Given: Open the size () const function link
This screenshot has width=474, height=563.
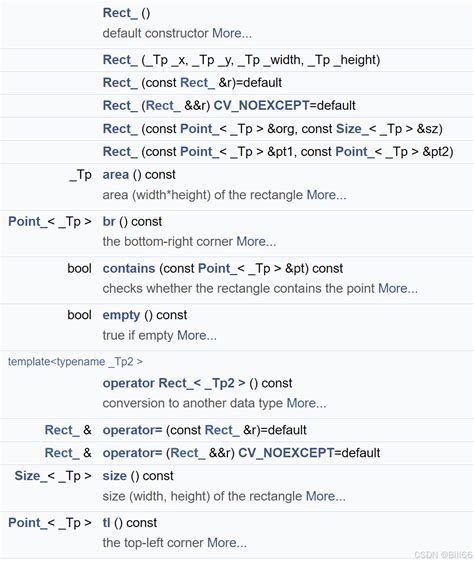Looking at the screenshot, I should 115,476.
